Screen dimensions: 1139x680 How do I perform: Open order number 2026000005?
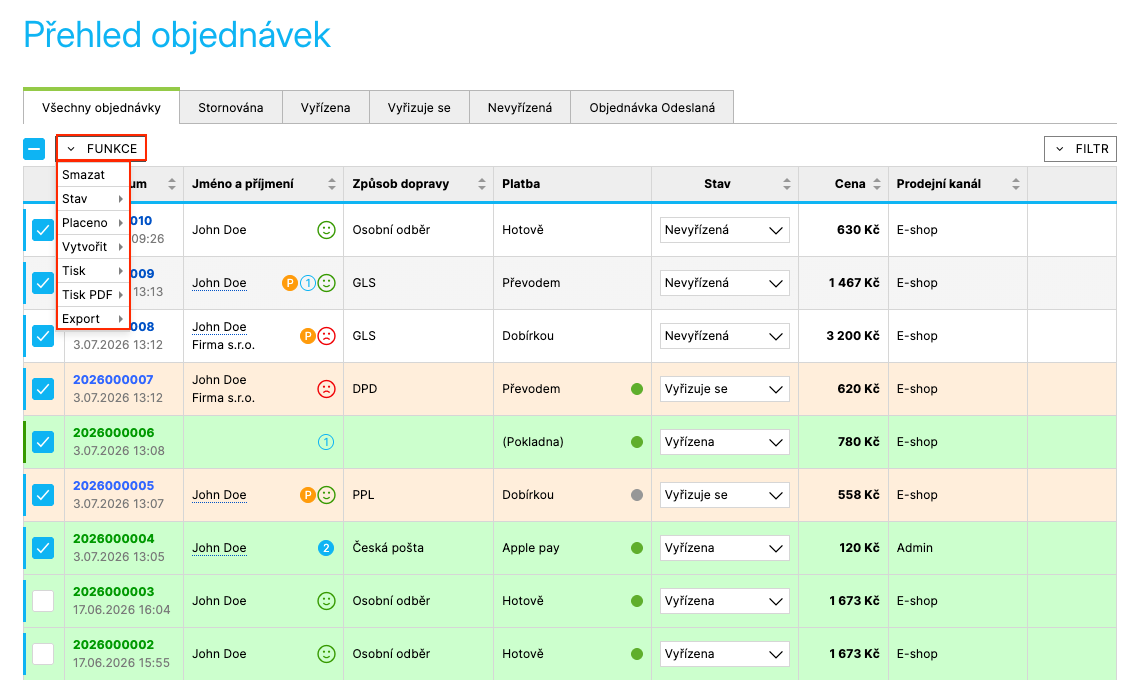[x=113, y=485]
